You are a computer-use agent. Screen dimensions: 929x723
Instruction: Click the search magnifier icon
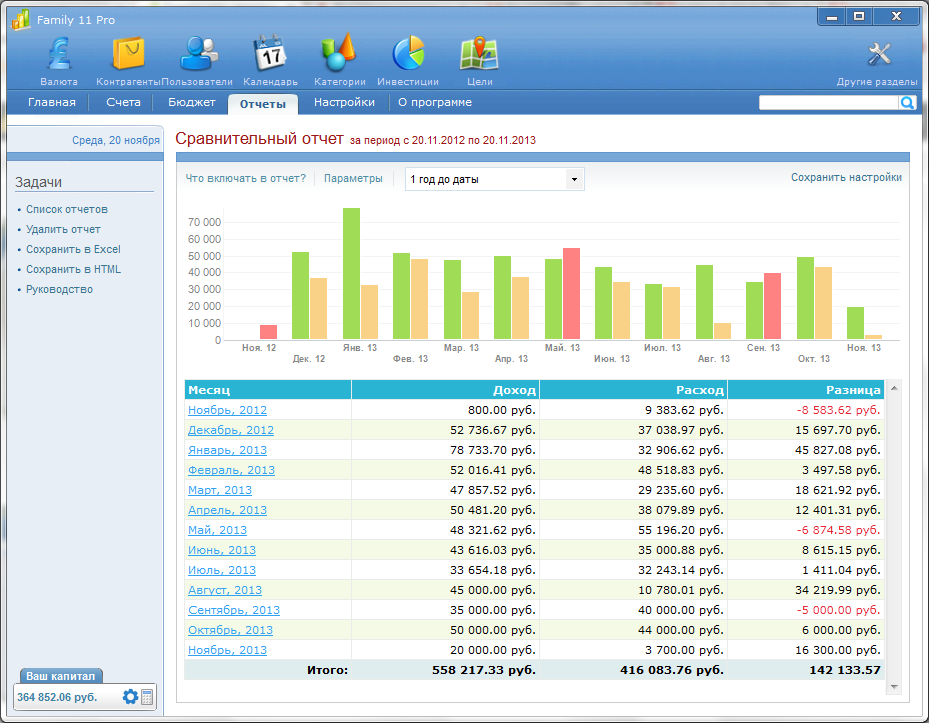pyautogui.click(x=907, y=103)
